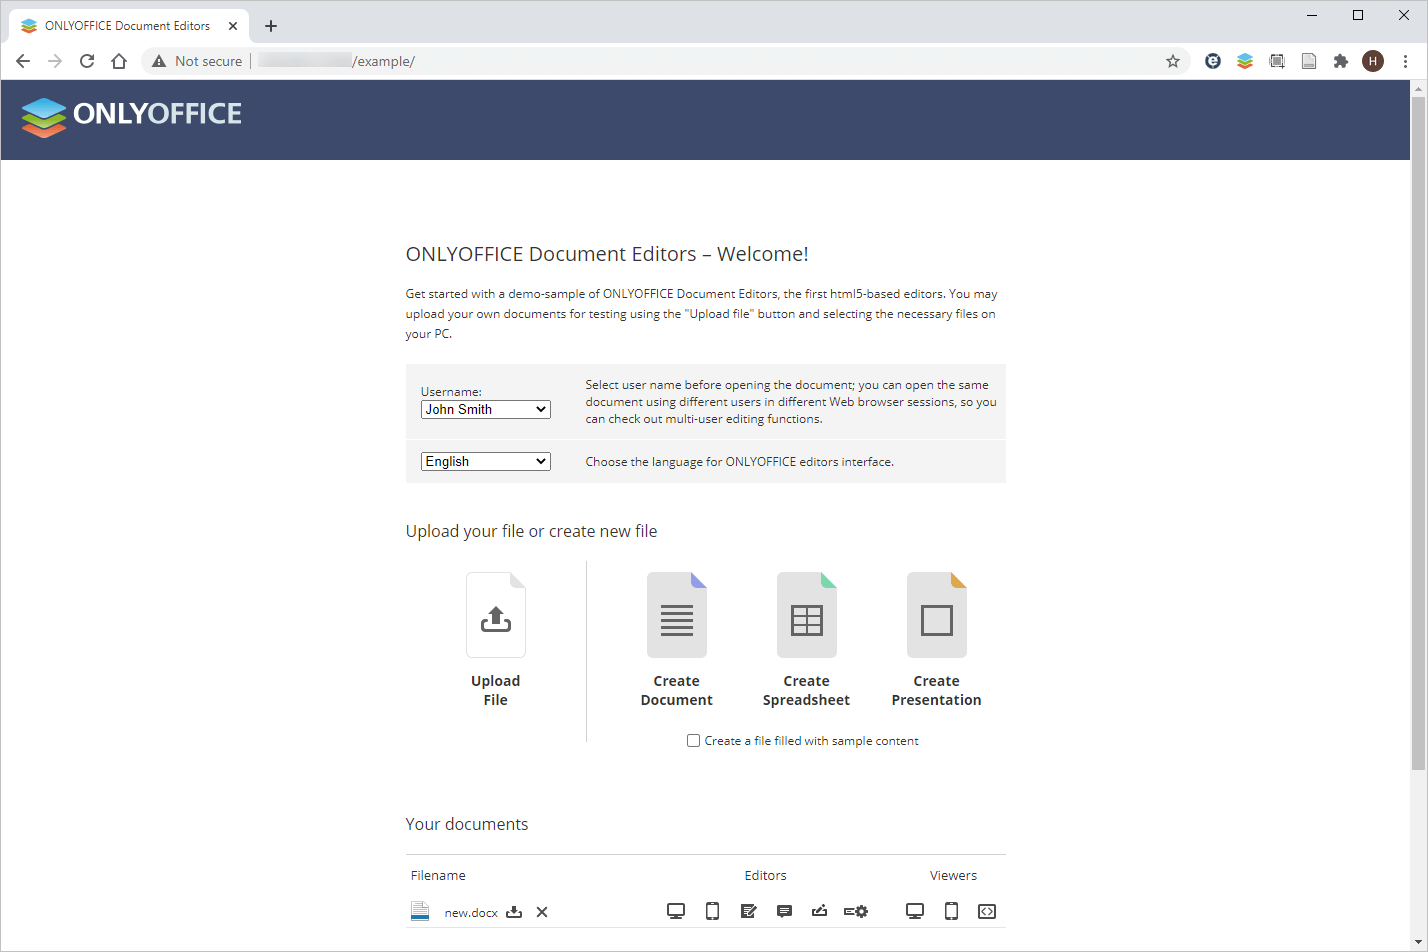Click the Viewers column header
Screen dimensions: 1428x952
(x=953, y=875)
